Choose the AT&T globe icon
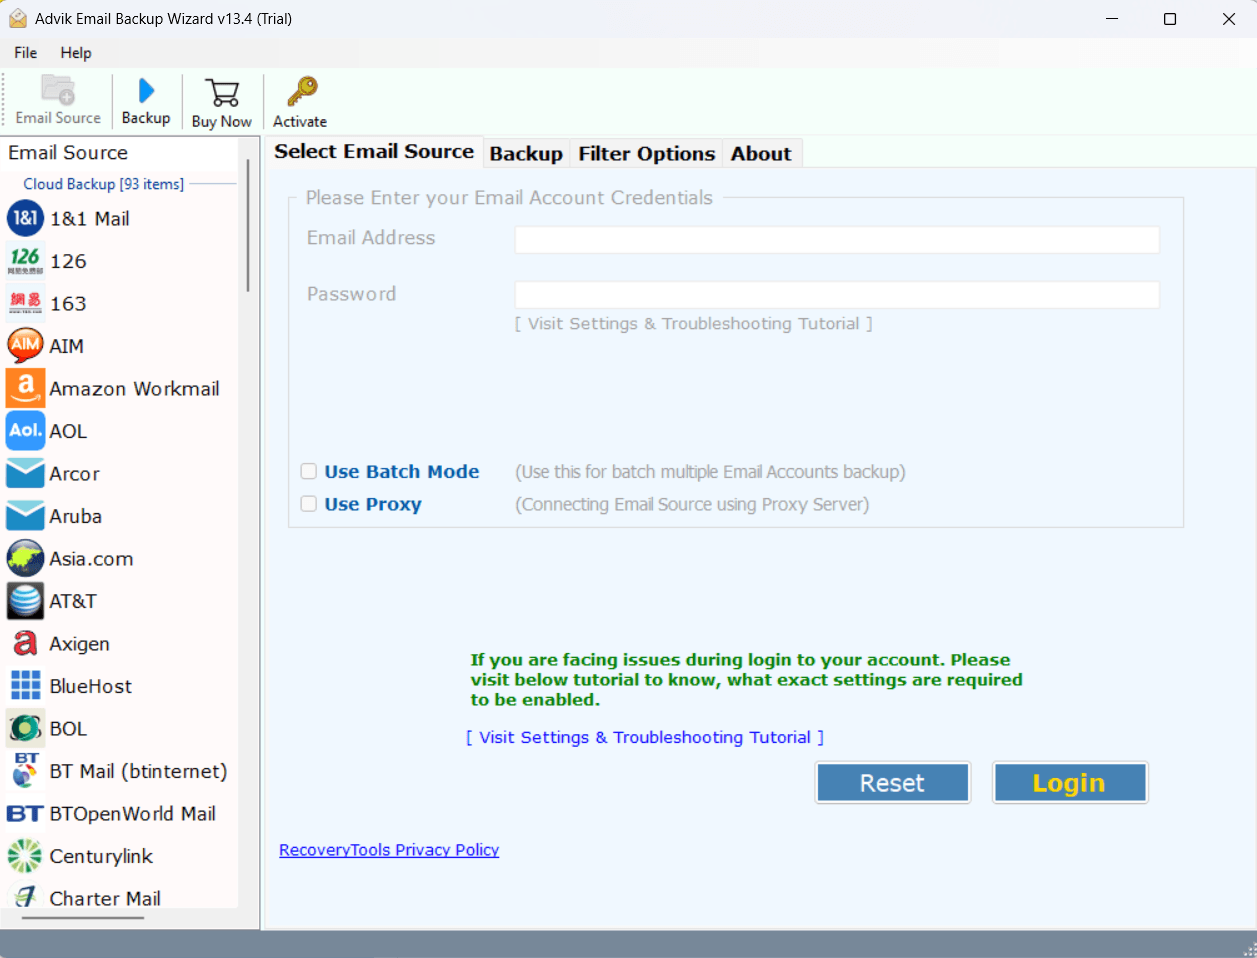This screenshot has width=1257, height=958. (x=25, y=601)
